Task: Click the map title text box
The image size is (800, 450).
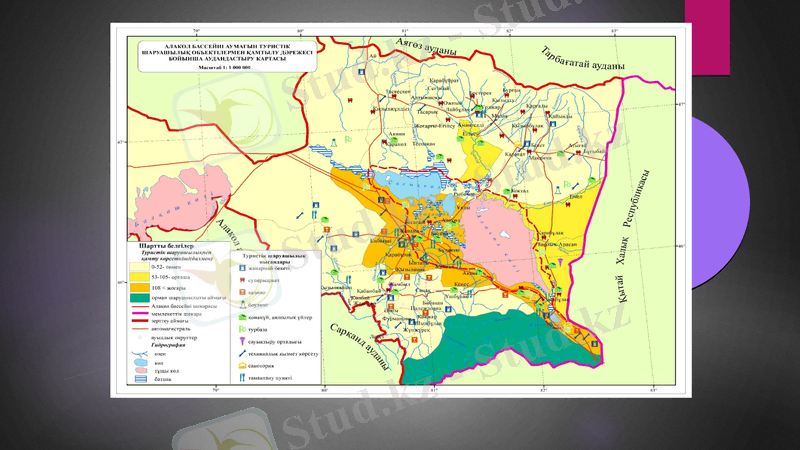Action: point(223,57)
